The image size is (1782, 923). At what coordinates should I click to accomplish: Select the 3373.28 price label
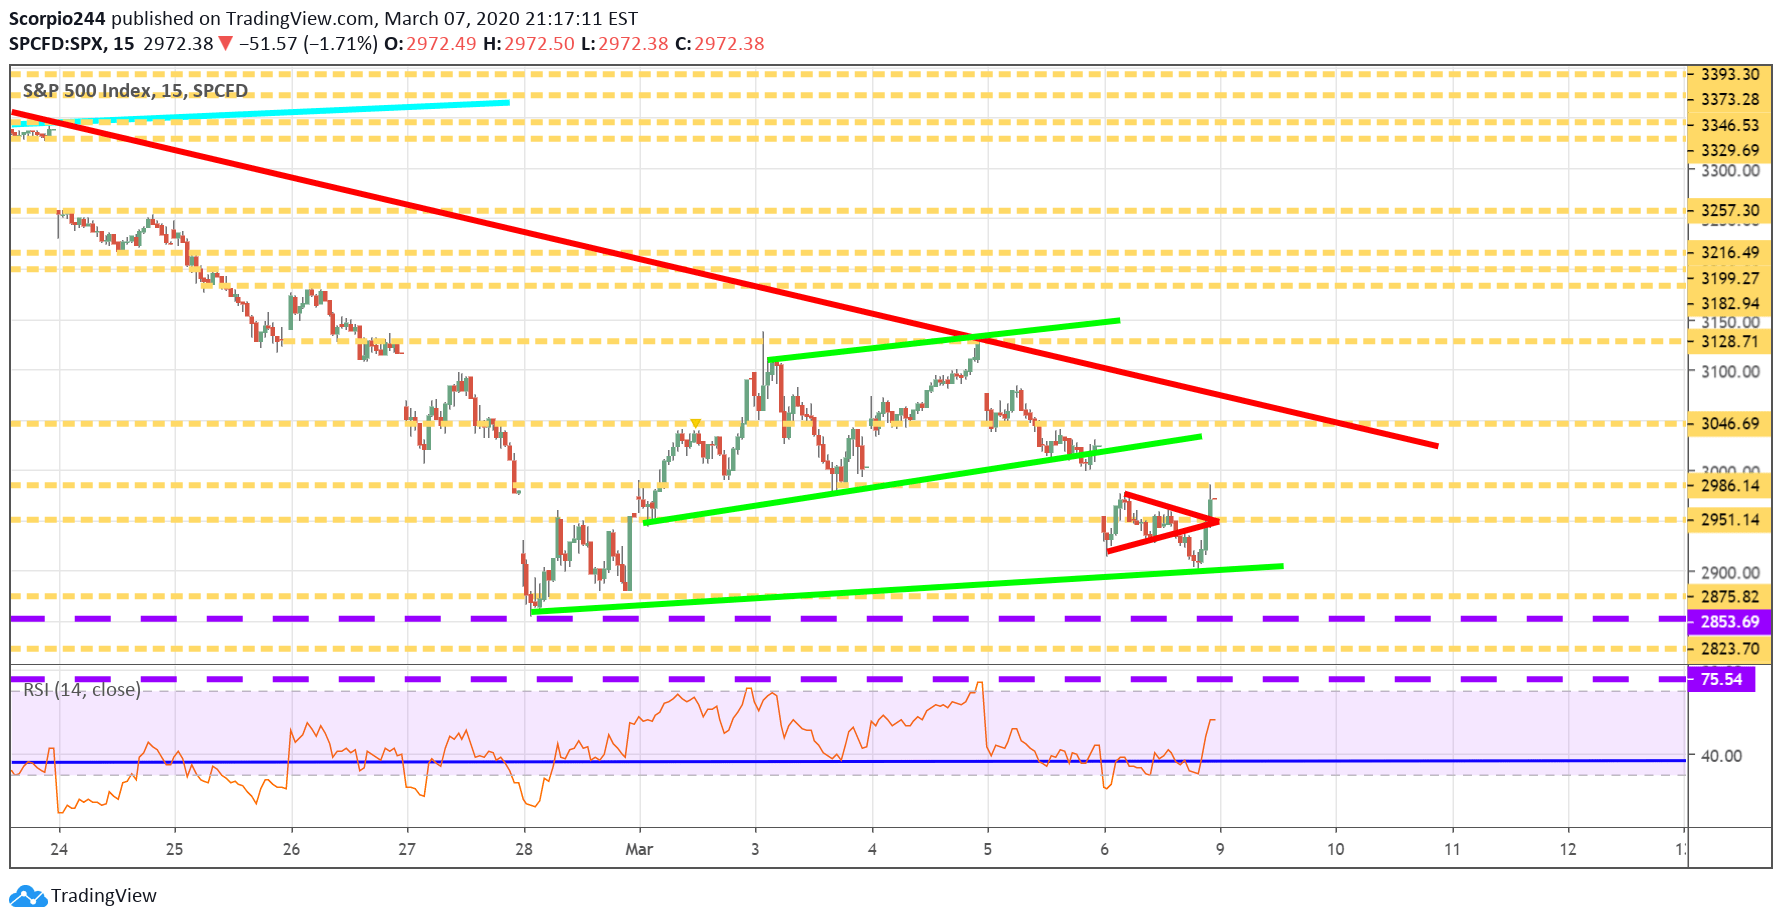click(x=1730, y=99)
